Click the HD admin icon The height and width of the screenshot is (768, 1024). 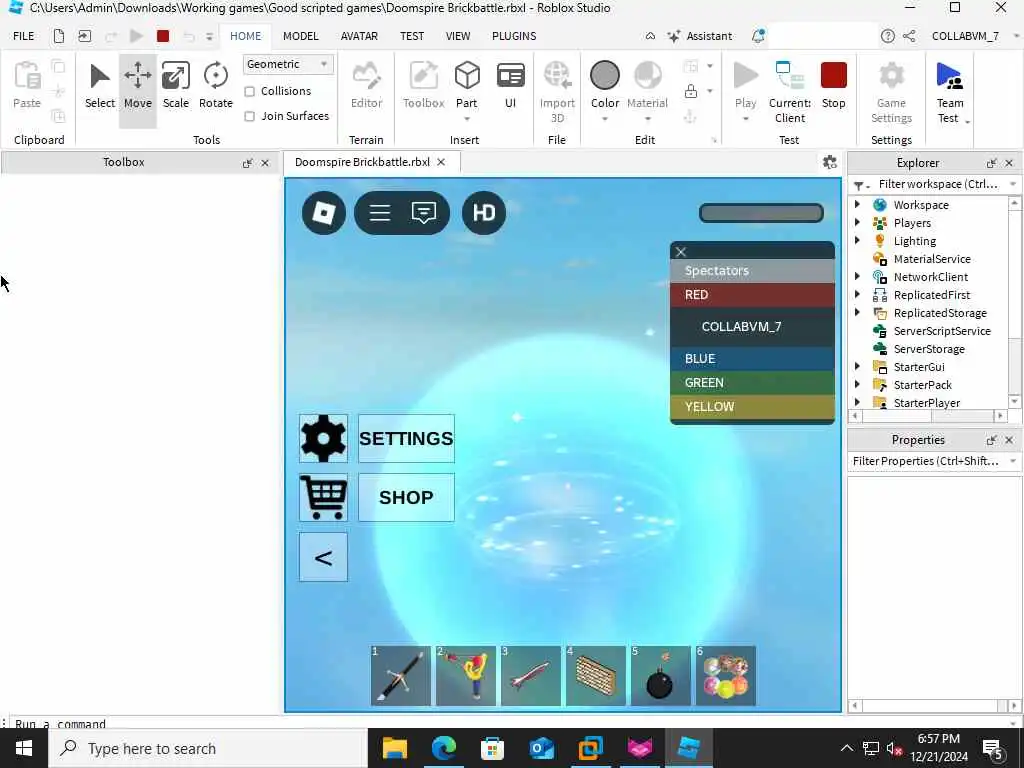point(484,212)
